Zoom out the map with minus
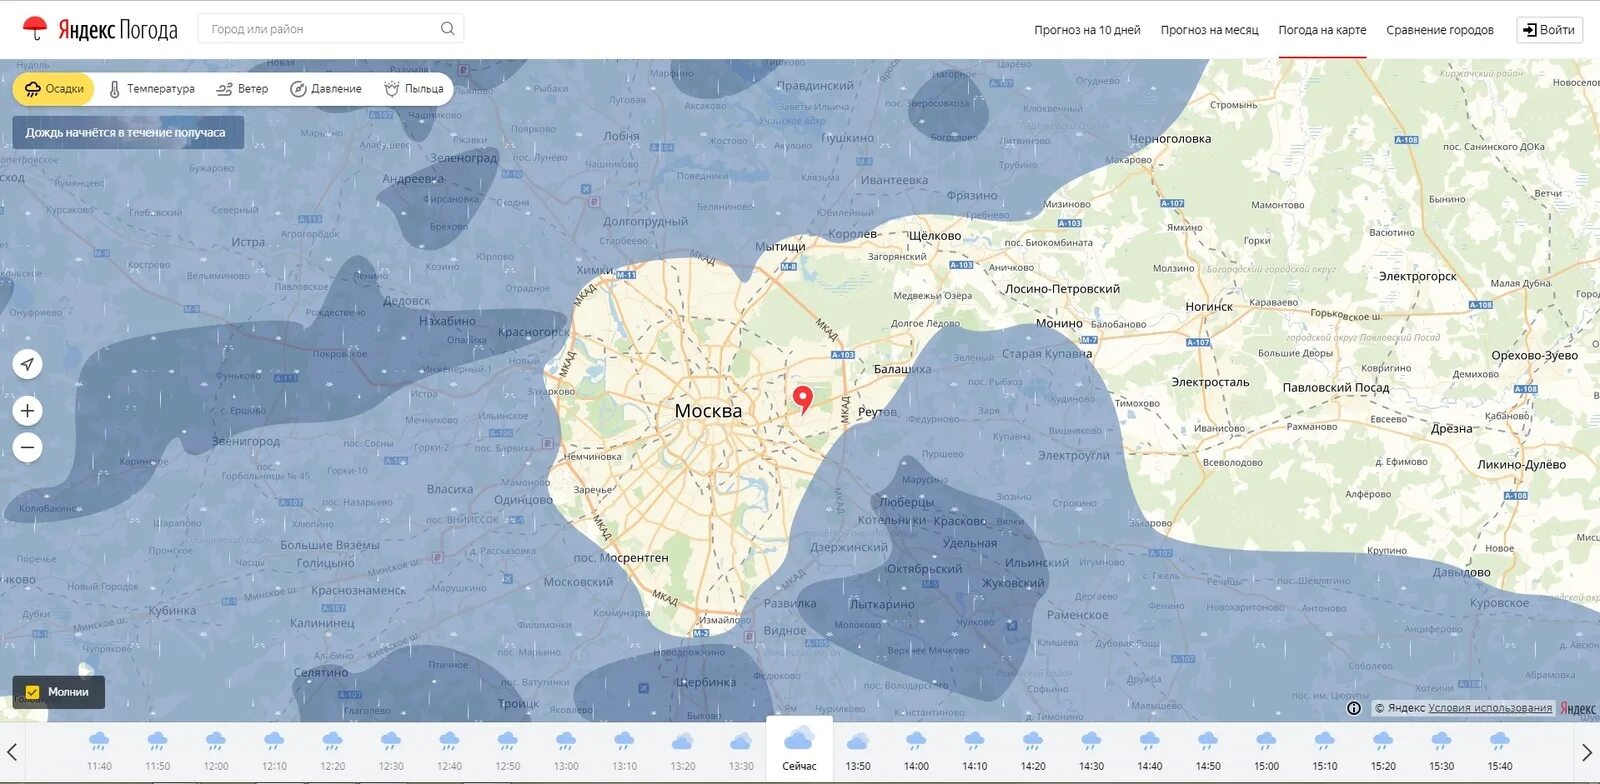 [x=28, y=447]
